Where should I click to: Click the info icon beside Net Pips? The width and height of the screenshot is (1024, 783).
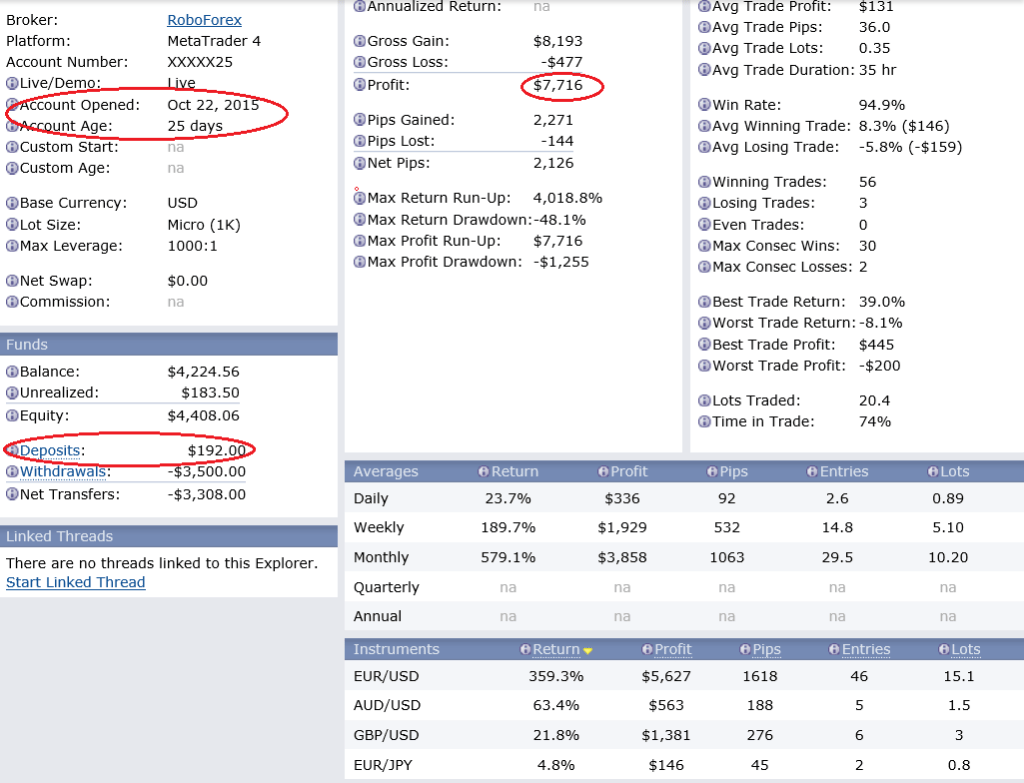(x=360, y=163)
